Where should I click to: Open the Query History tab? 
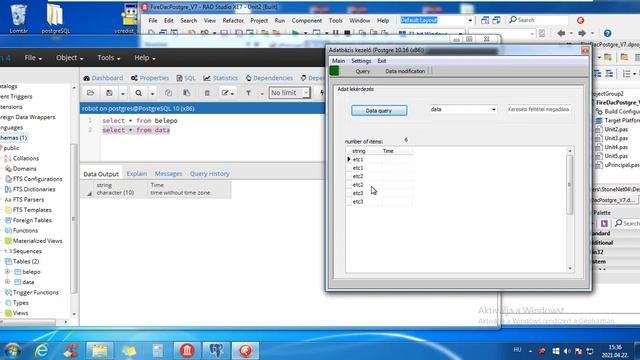pos(209,174)
